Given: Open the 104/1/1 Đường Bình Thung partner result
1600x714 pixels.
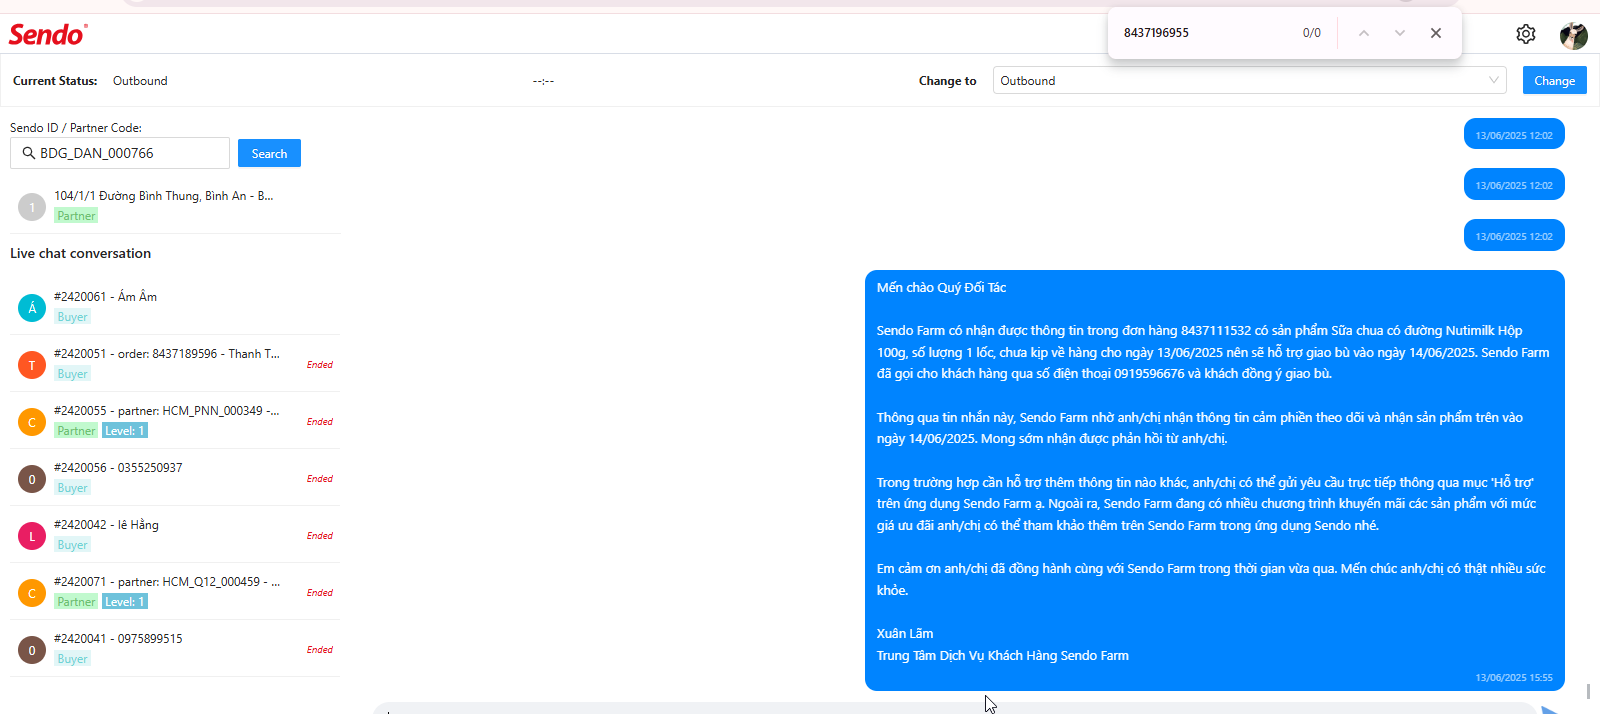Looking at the screenshot, I should (175, 206).
